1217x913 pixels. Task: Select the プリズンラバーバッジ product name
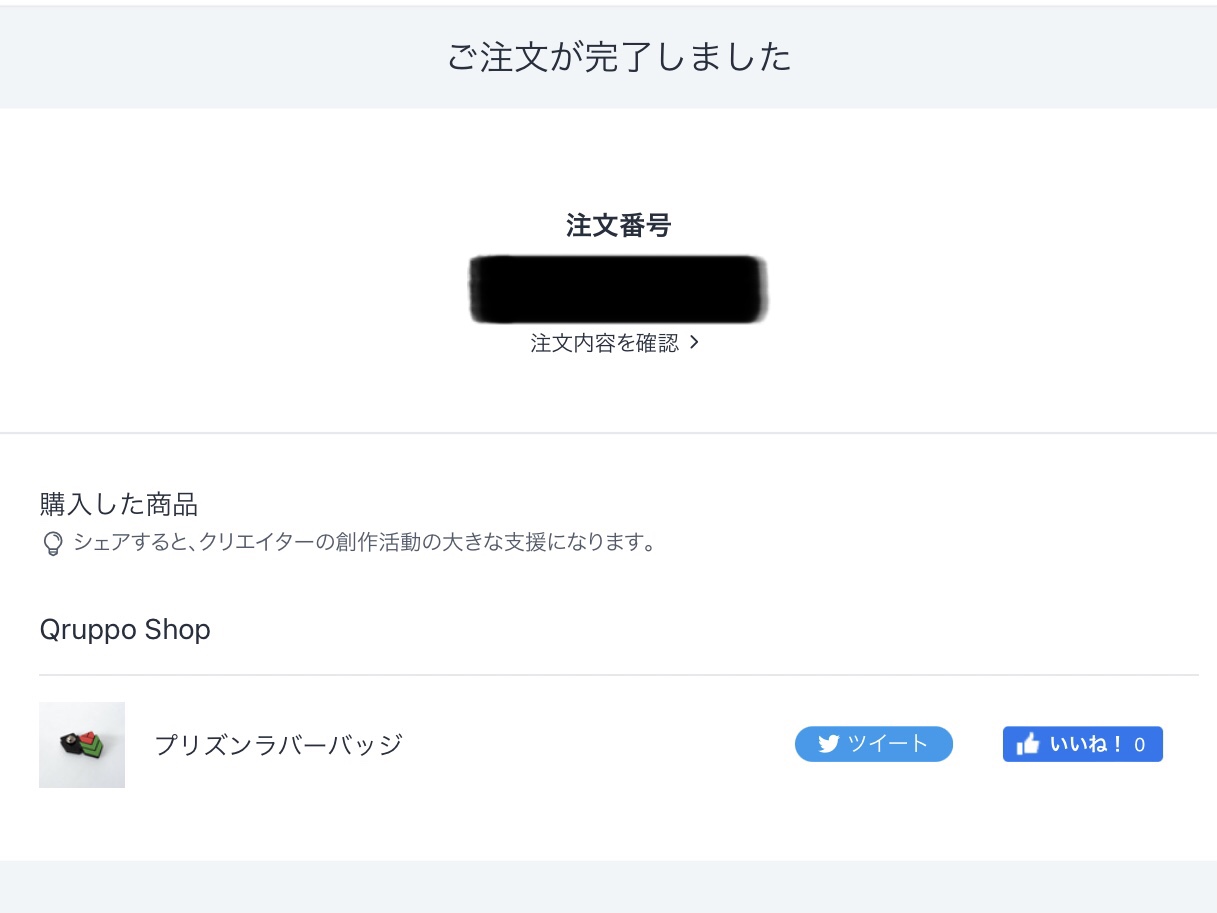pos(278,745)
